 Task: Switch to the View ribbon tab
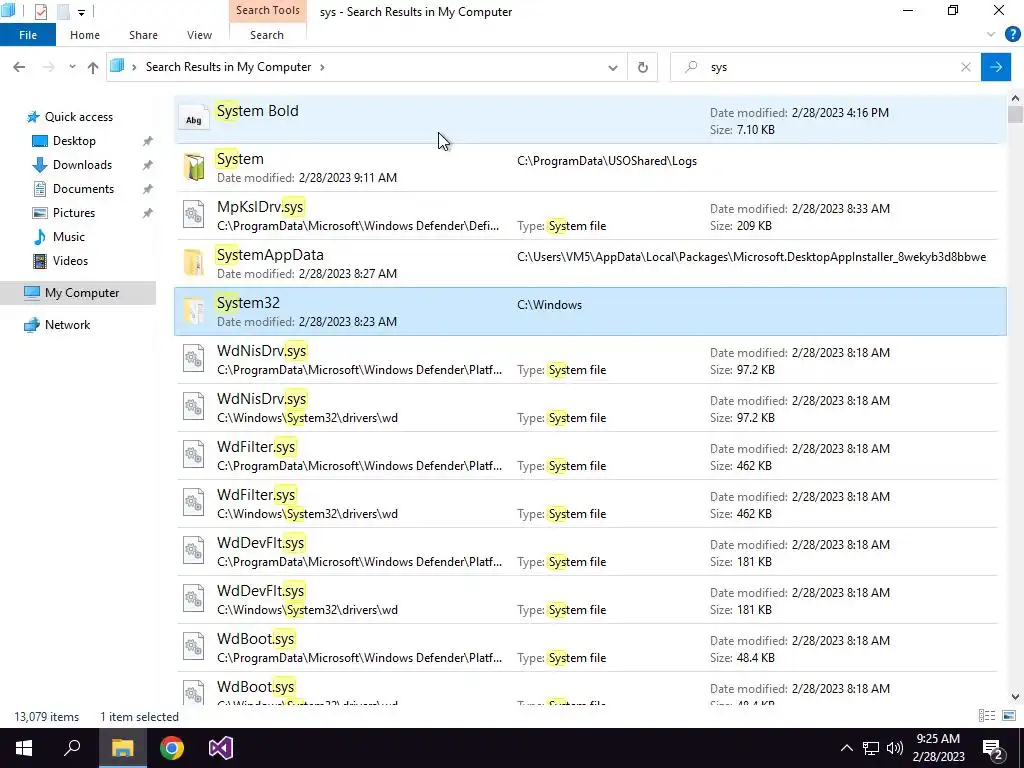pyautogui.click(x=199, y=35)
